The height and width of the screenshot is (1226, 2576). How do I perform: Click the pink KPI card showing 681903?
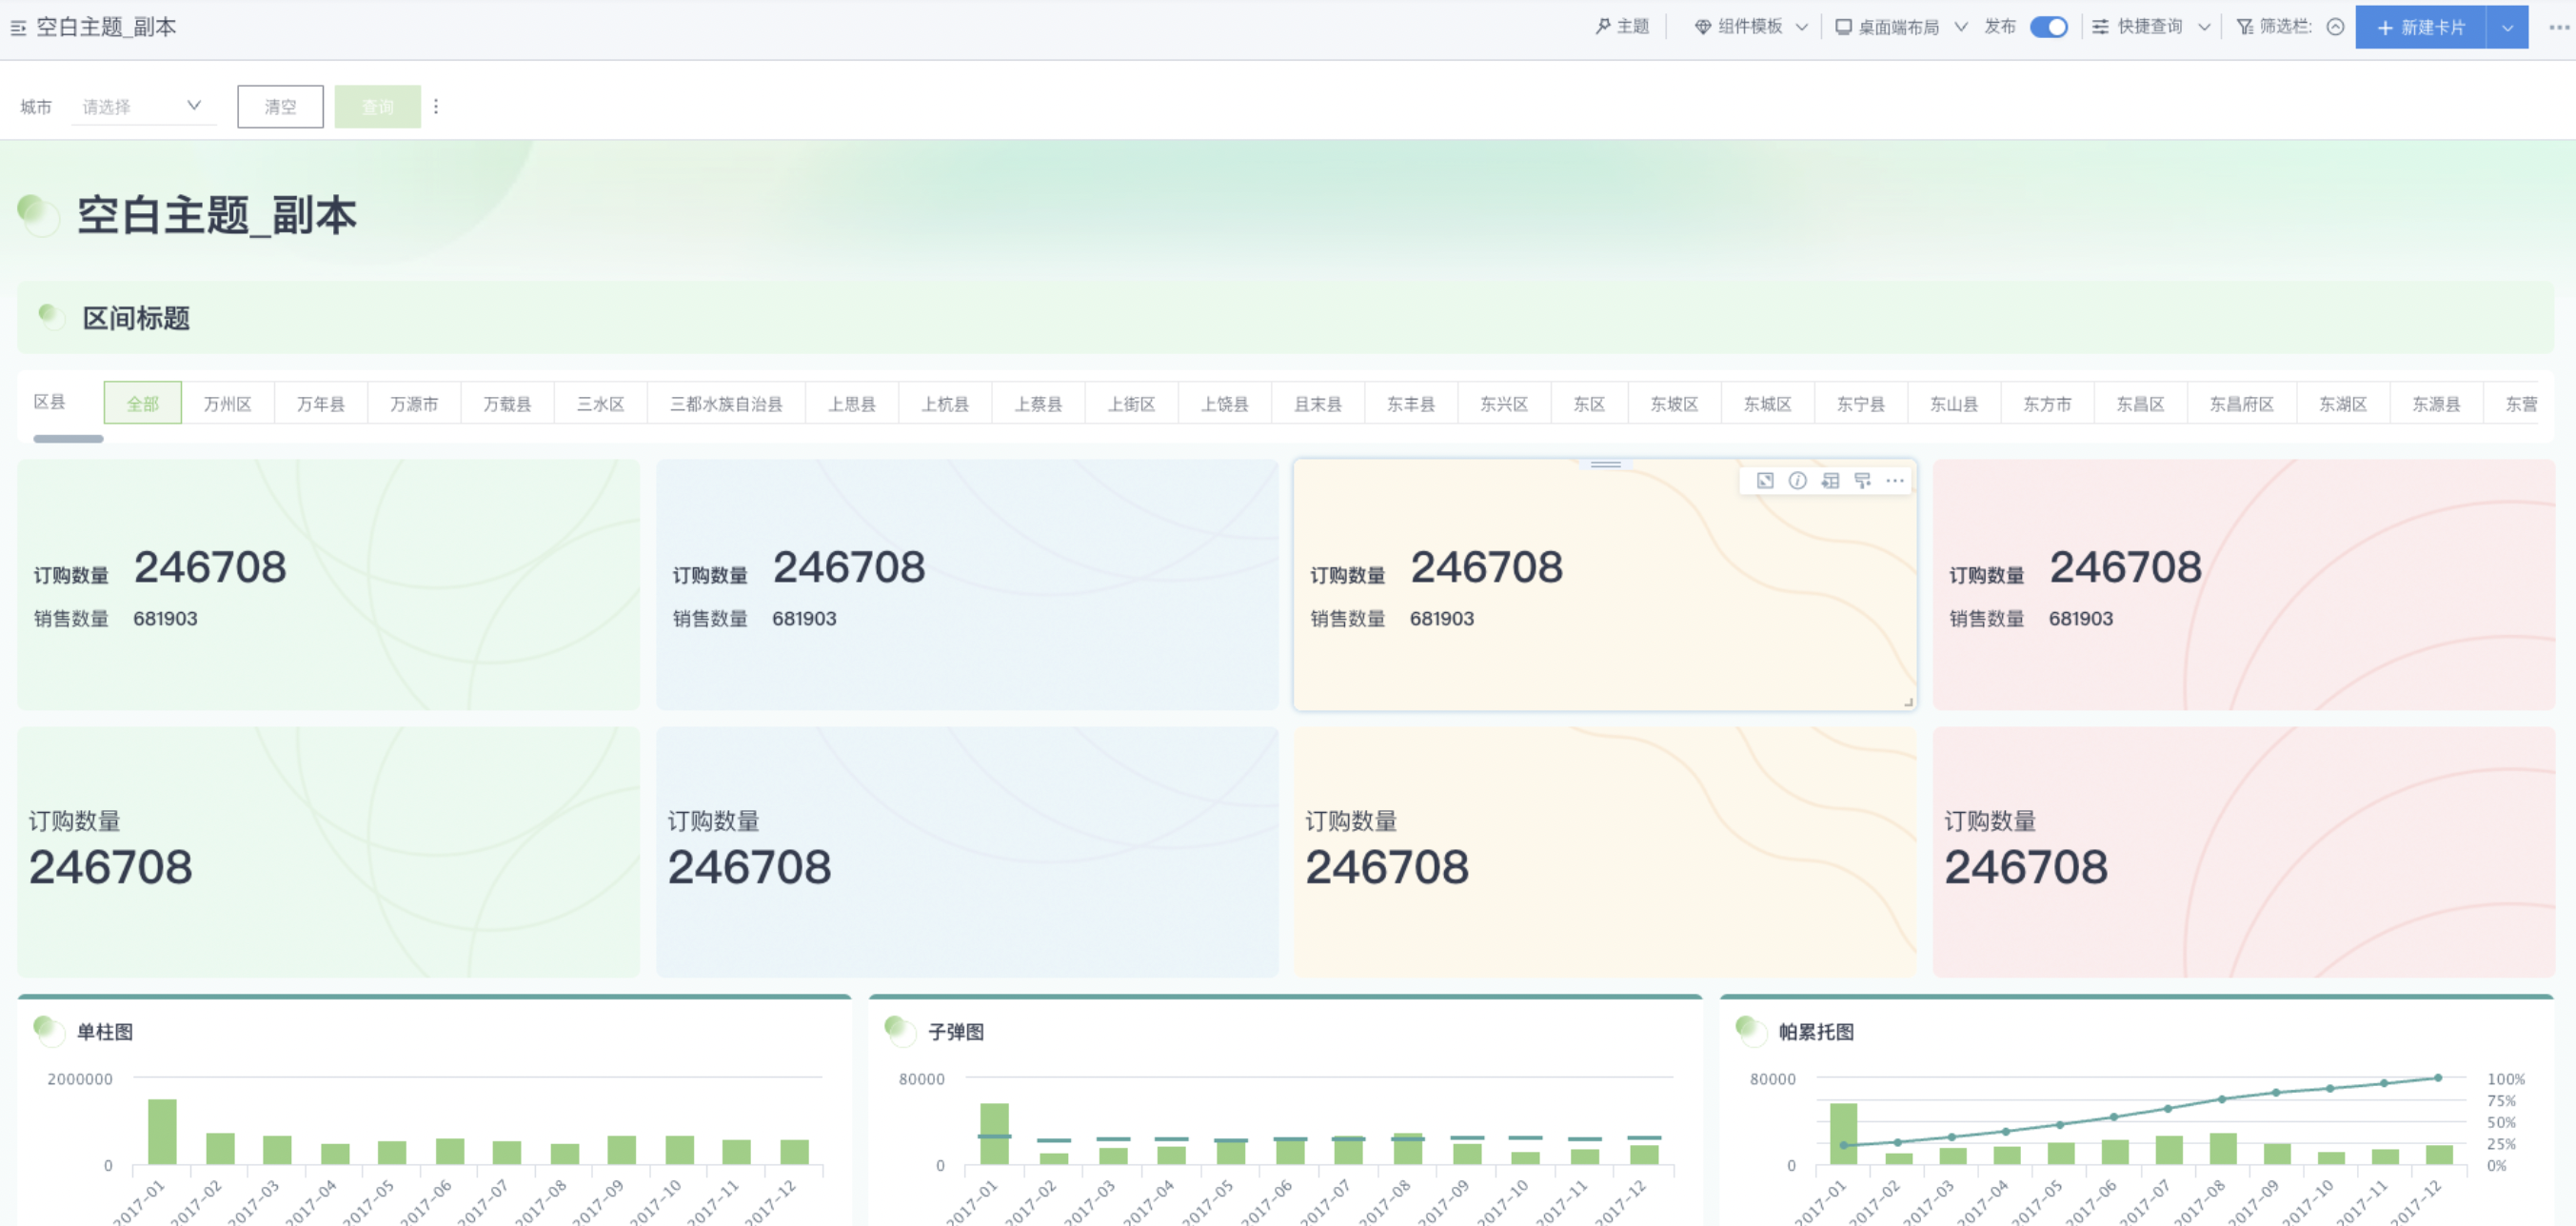pos(2243,585)
